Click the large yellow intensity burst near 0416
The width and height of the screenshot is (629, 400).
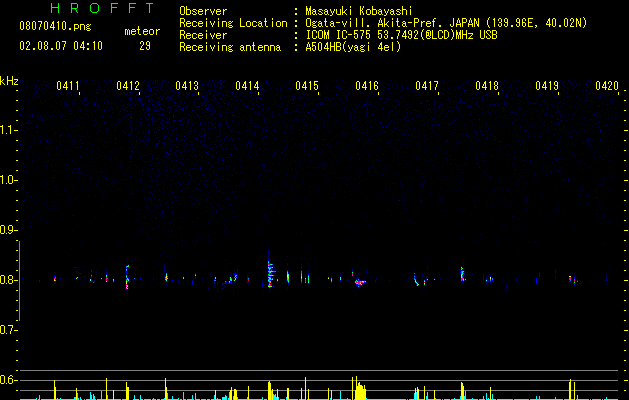pos(359,388)
